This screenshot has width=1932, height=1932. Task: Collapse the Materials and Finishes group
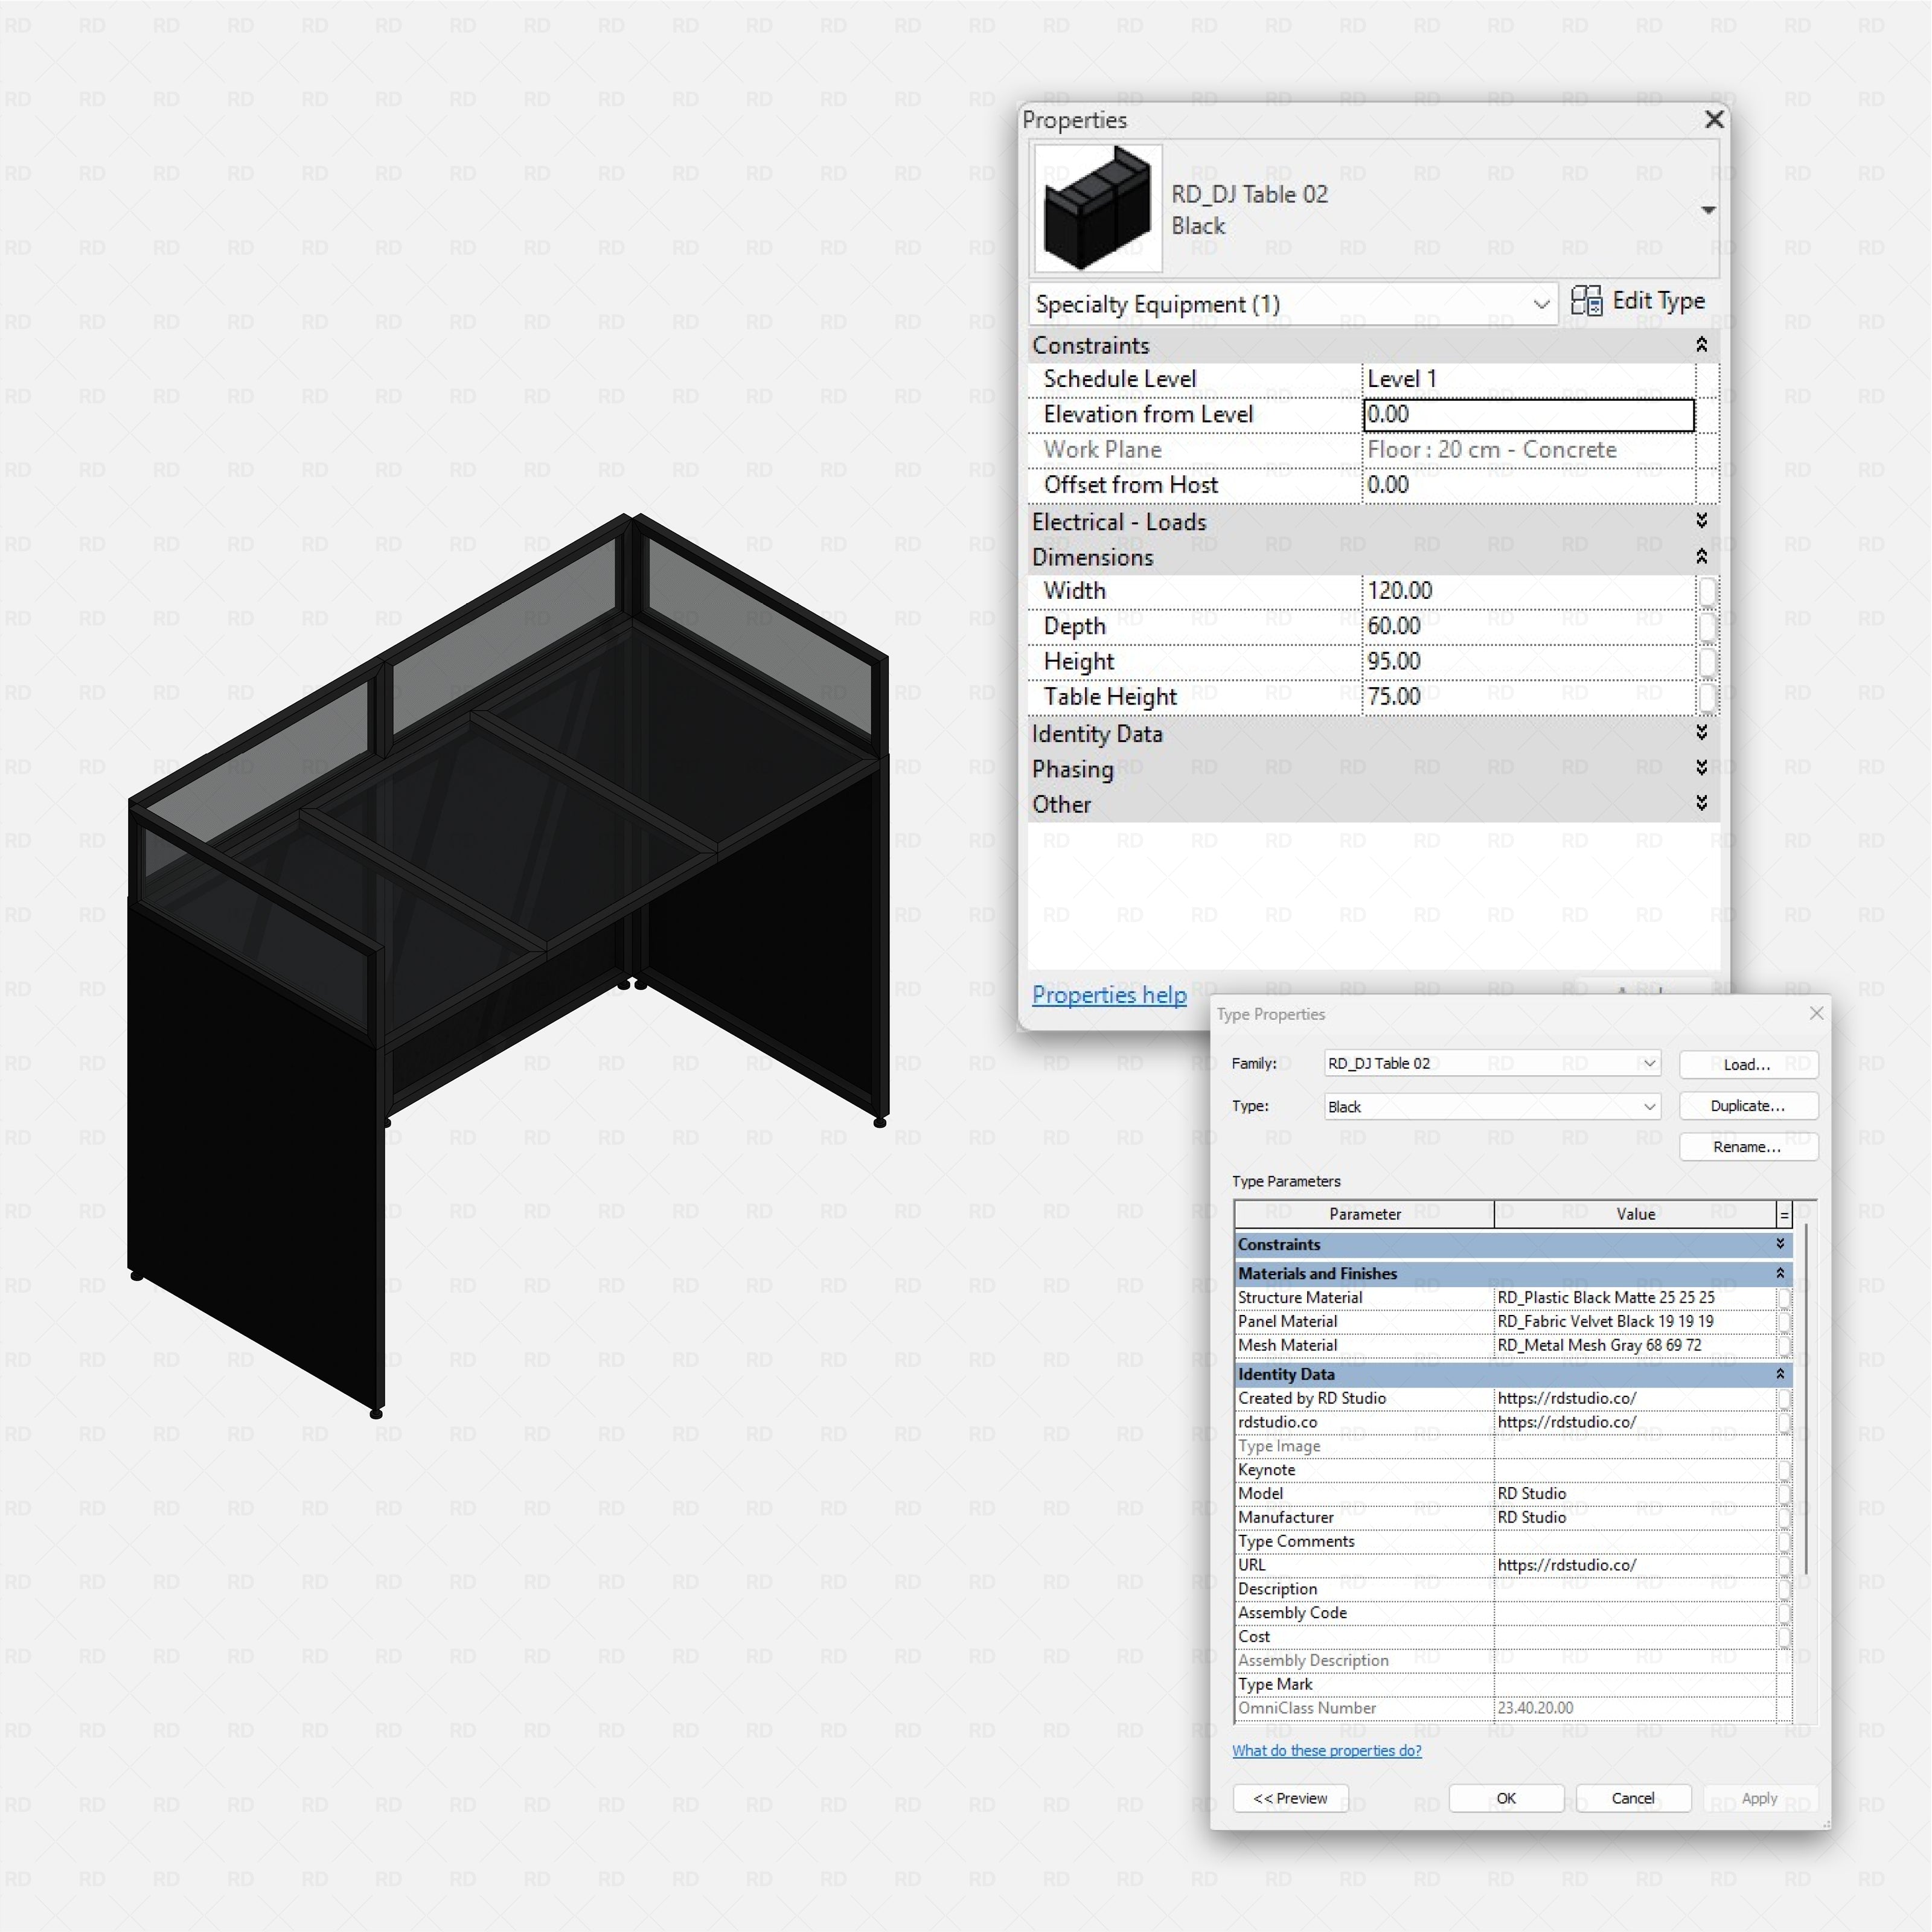[1780, 1273]
